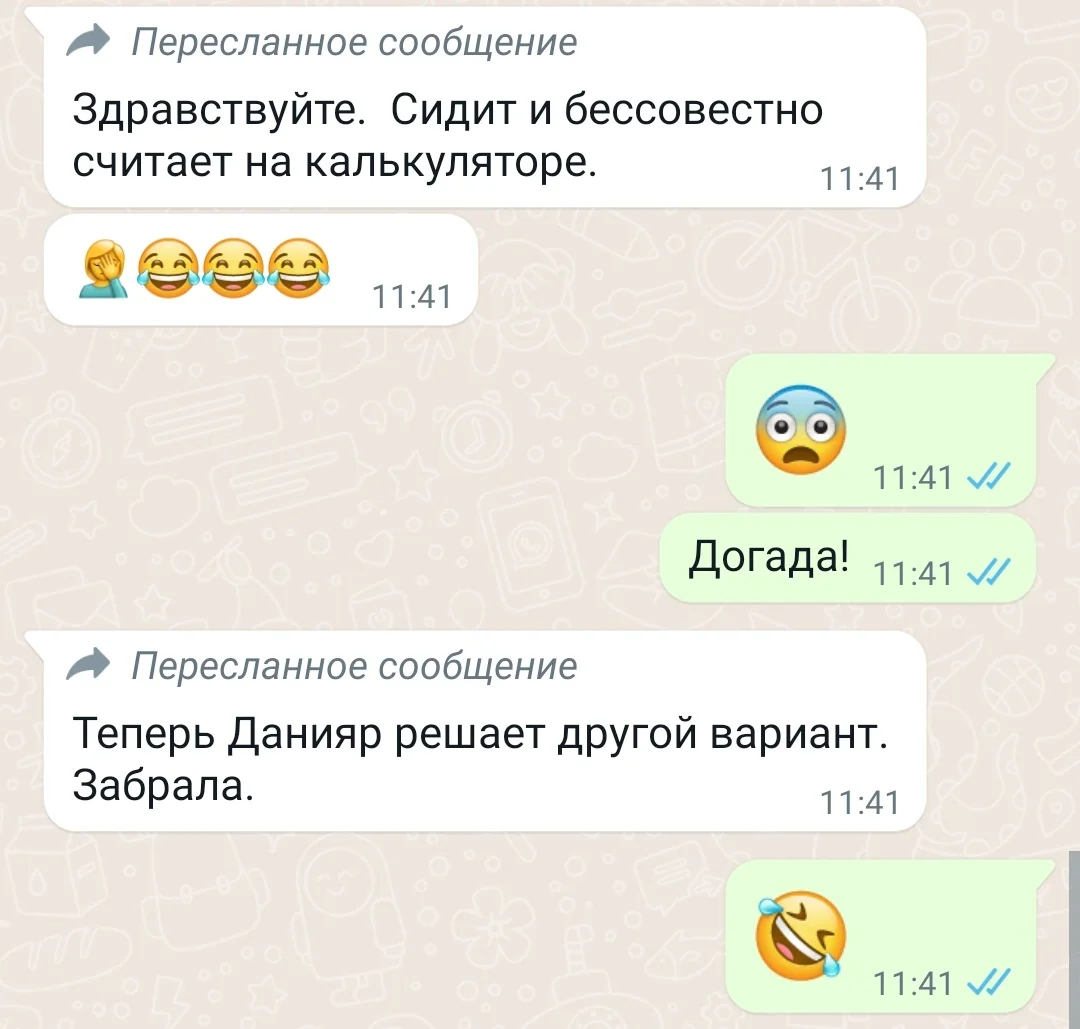Click forward arrow icon on first forwarded message

click(x=88, y=41)
